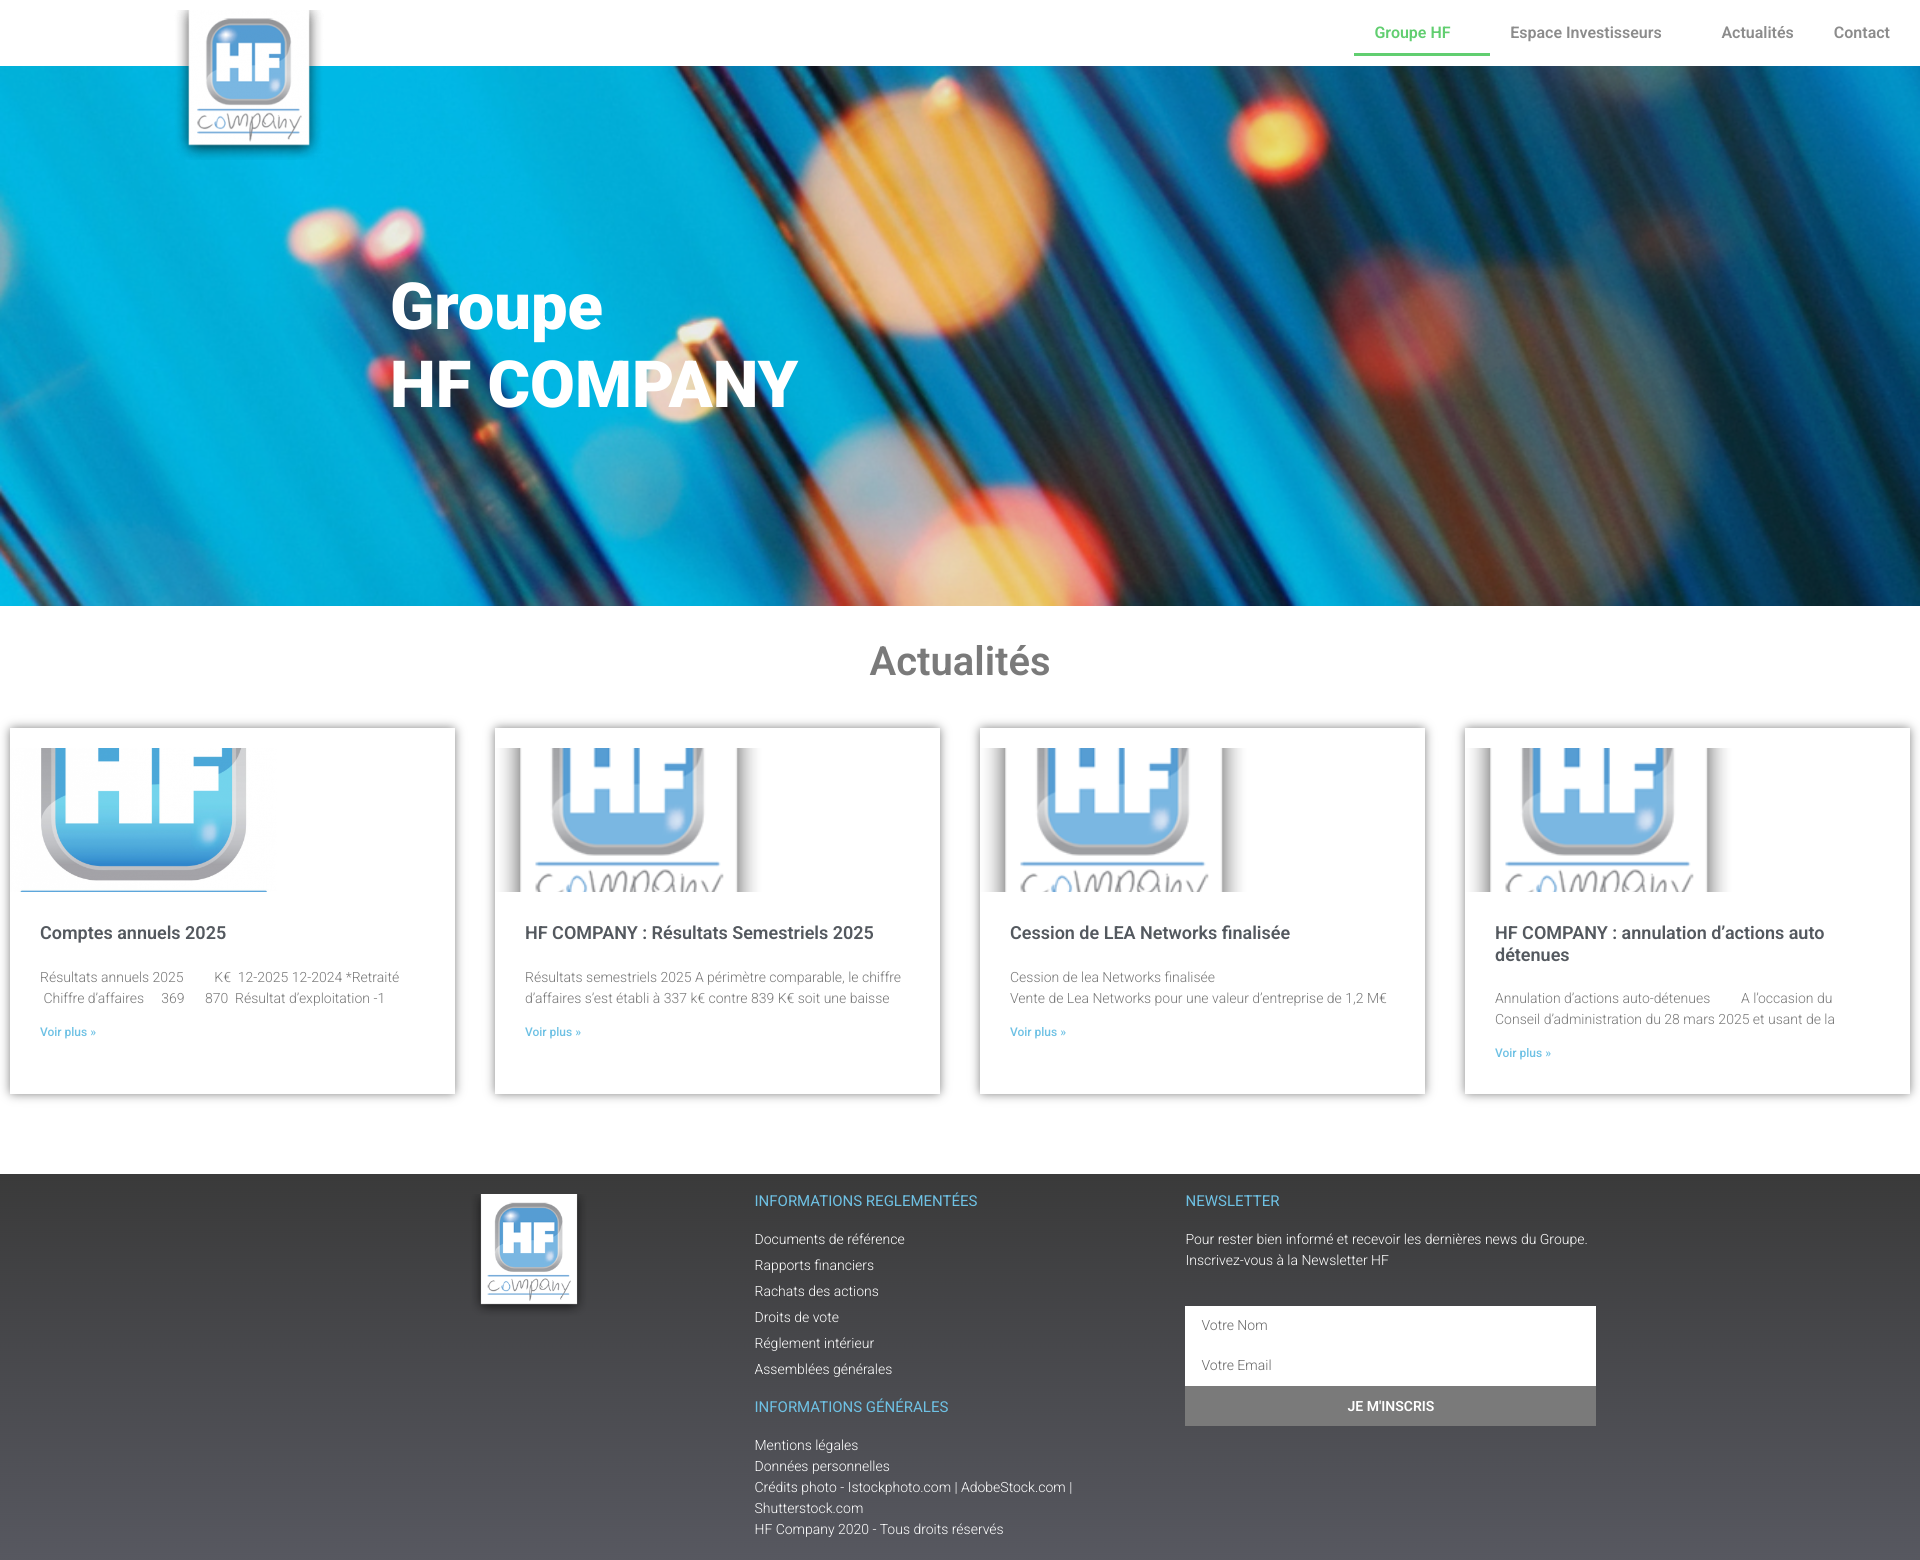Submit the newsletter with JE M'INSCRIS
This screenshot has width=1920, height=1560.
1390,1406
